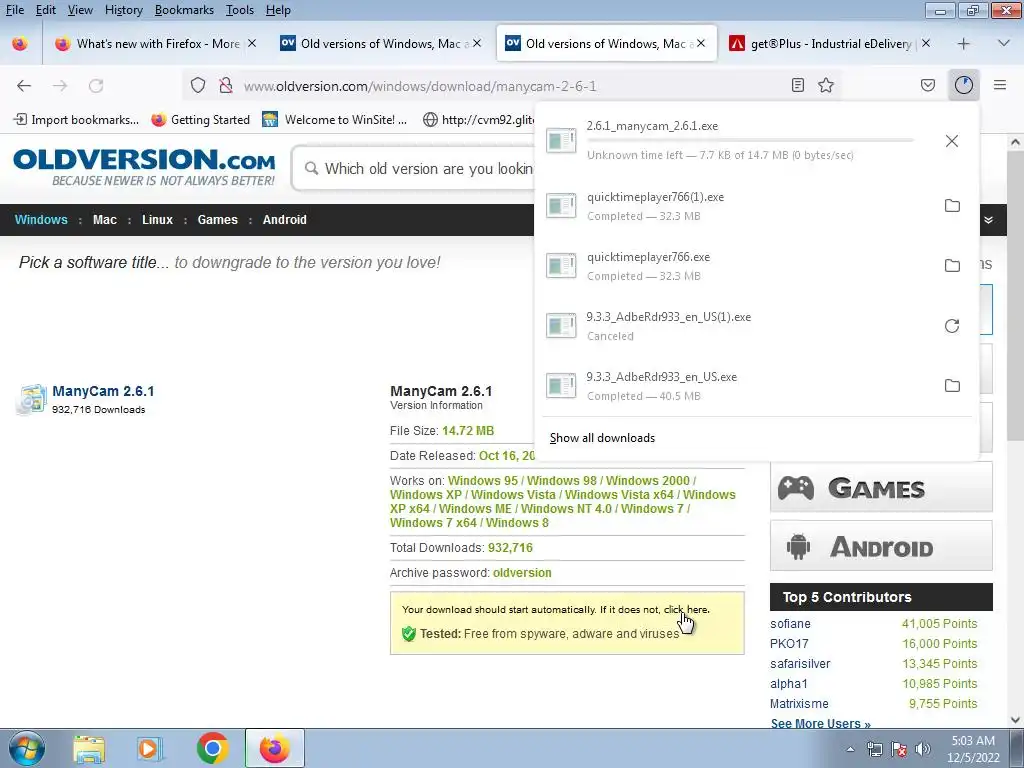Open contributor PKO17 profile
The height and width of the screenshot is (768, 1024).
(x=789, y=644)
